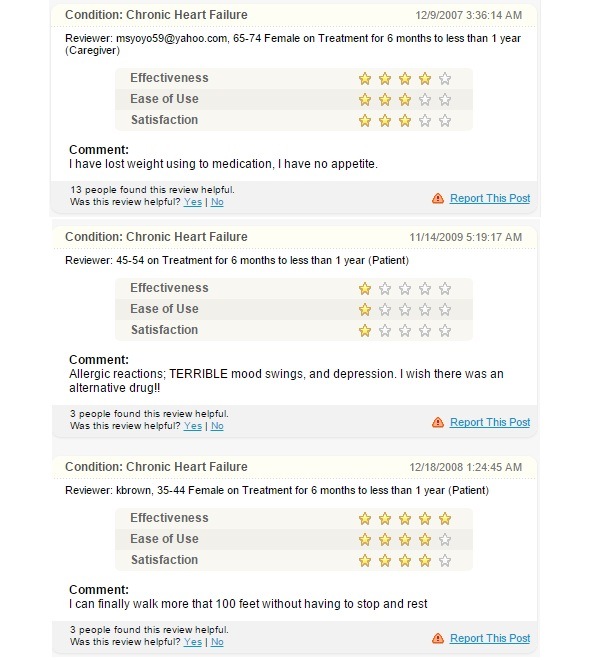Click Yes for the weight loss review
Viewport: 600px width, 660px height.
tap(193, 202)
